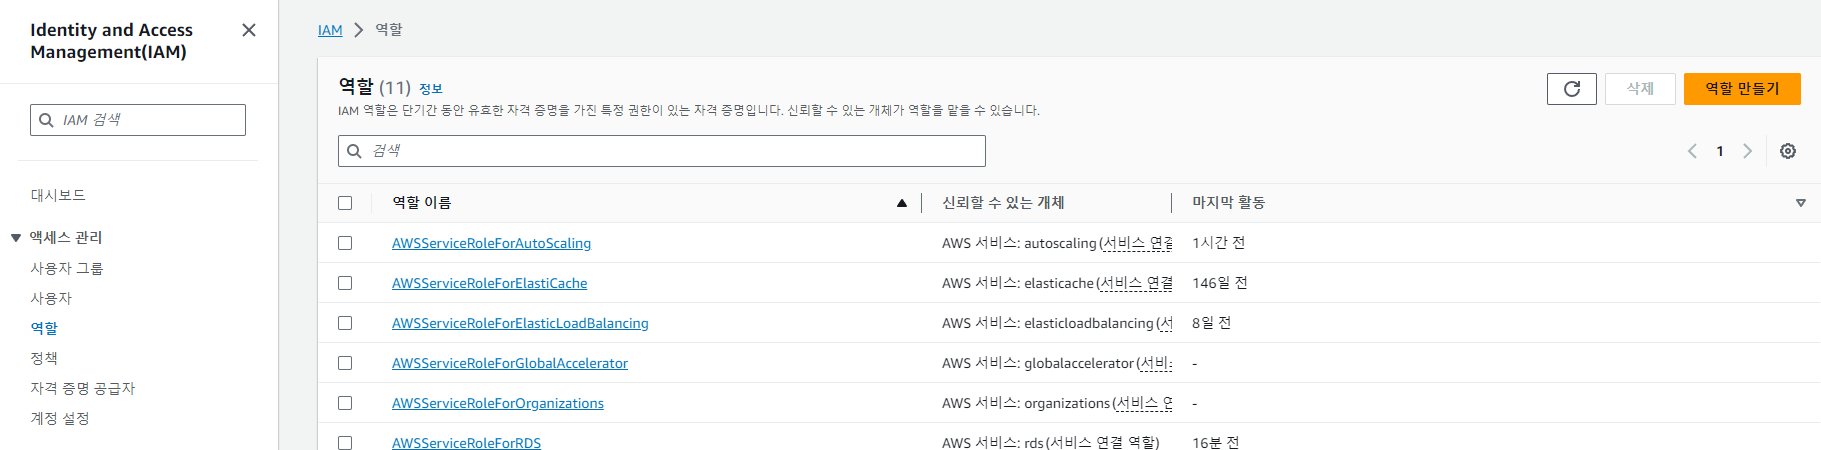Check the AWSServiceRoleForOrganizations row
The height and width of the screenshot is (450, 1821).
click(x=345, y=403)
